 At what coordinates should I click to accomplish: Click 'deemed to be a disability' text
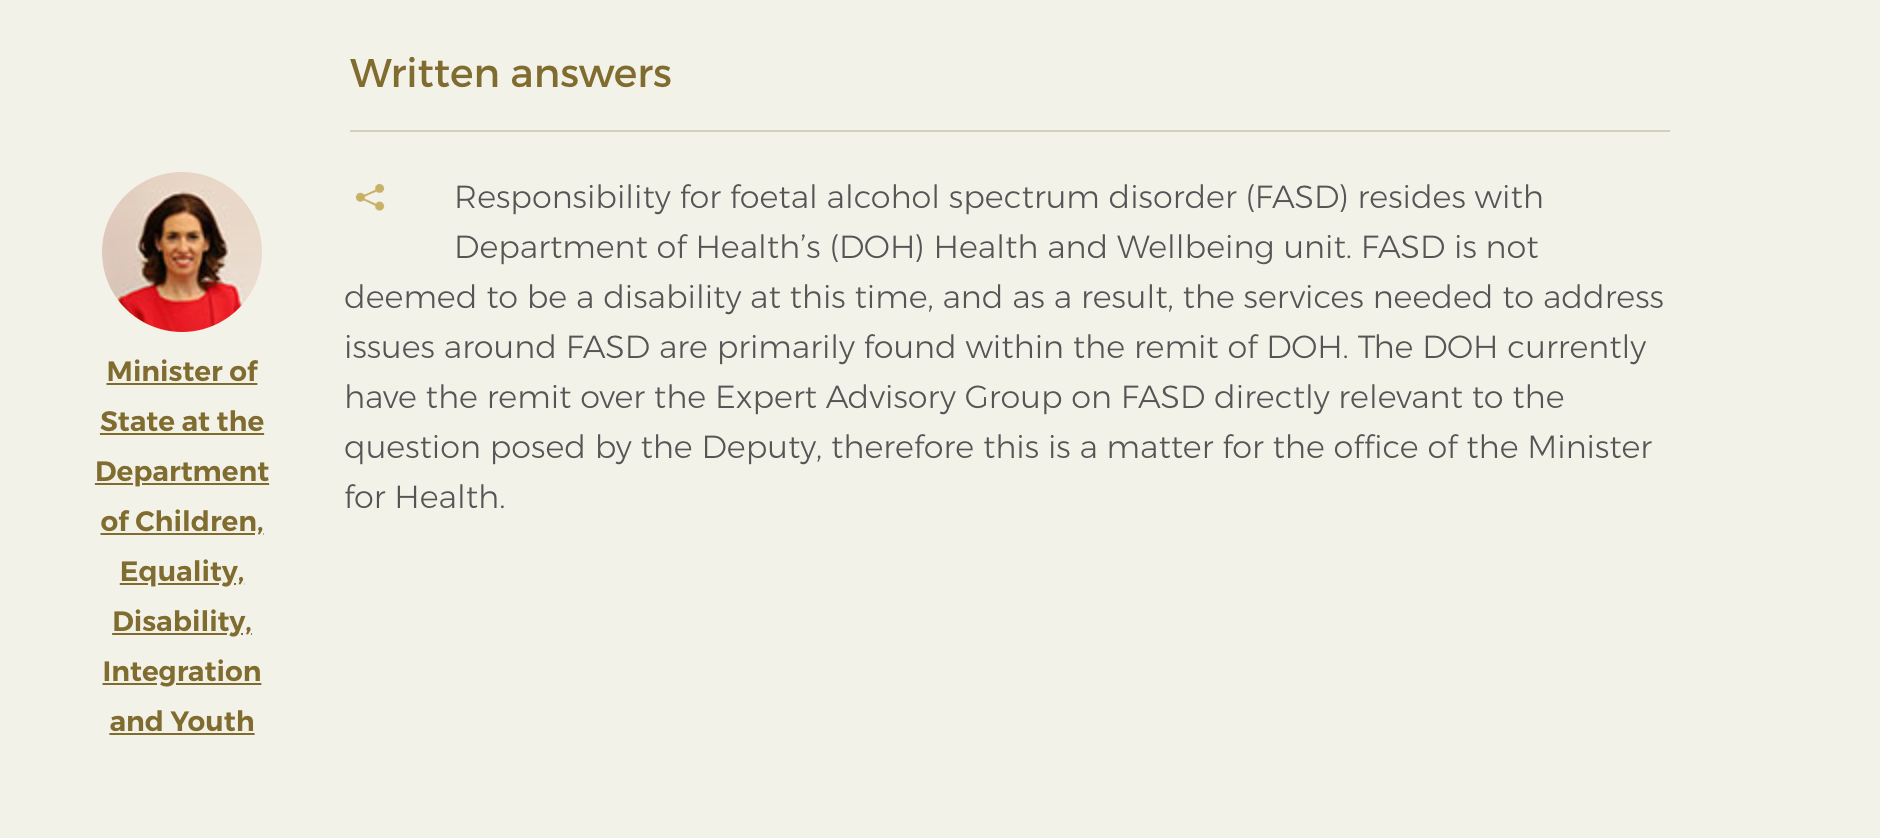pos(542,297)
